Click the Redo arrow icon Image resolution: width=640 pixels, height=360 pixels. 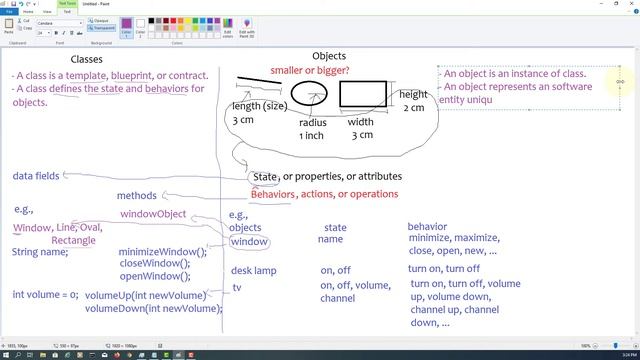coord(28,4)
